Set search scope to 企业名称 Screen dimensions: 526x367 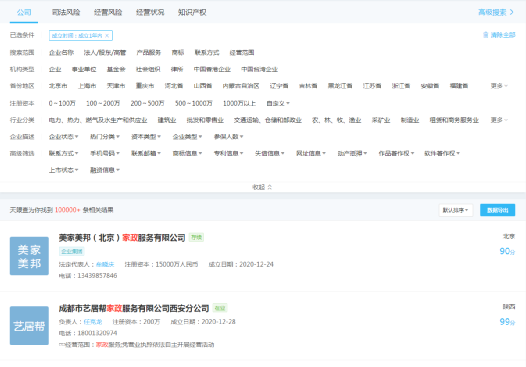pos(61,53)
